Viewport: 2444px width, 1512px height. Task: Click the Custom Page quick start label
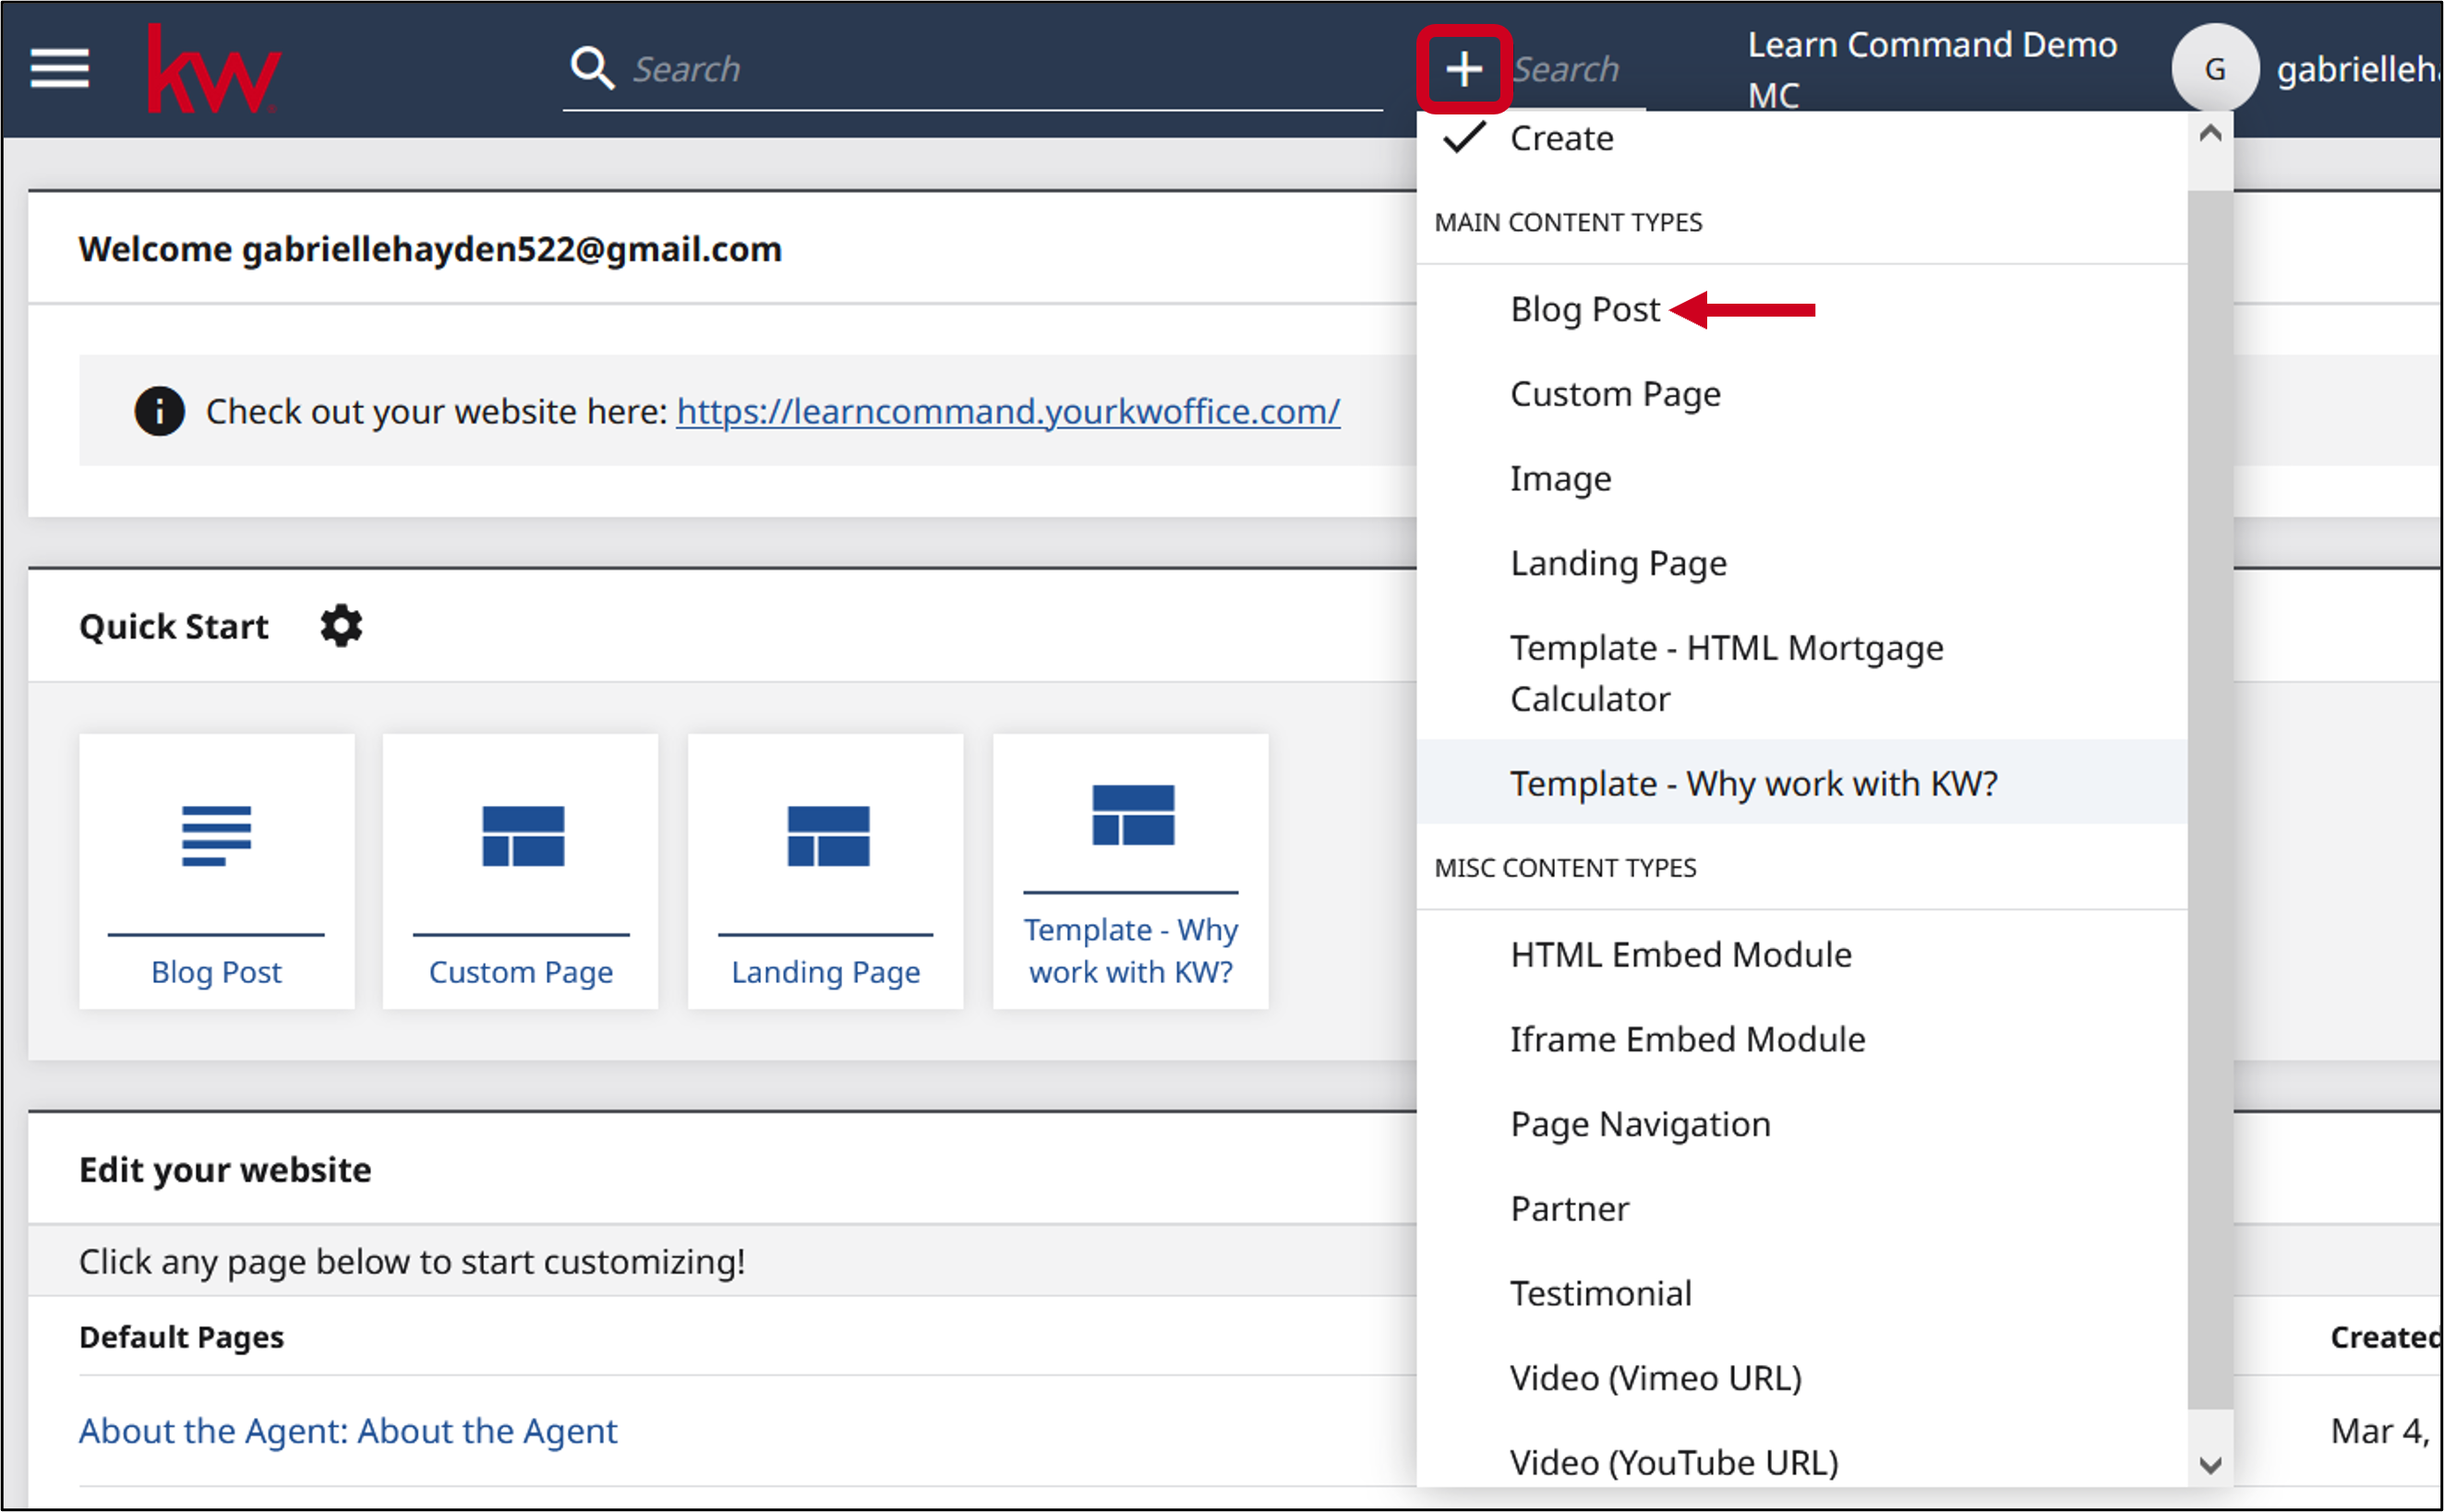(x=521, y=972)
